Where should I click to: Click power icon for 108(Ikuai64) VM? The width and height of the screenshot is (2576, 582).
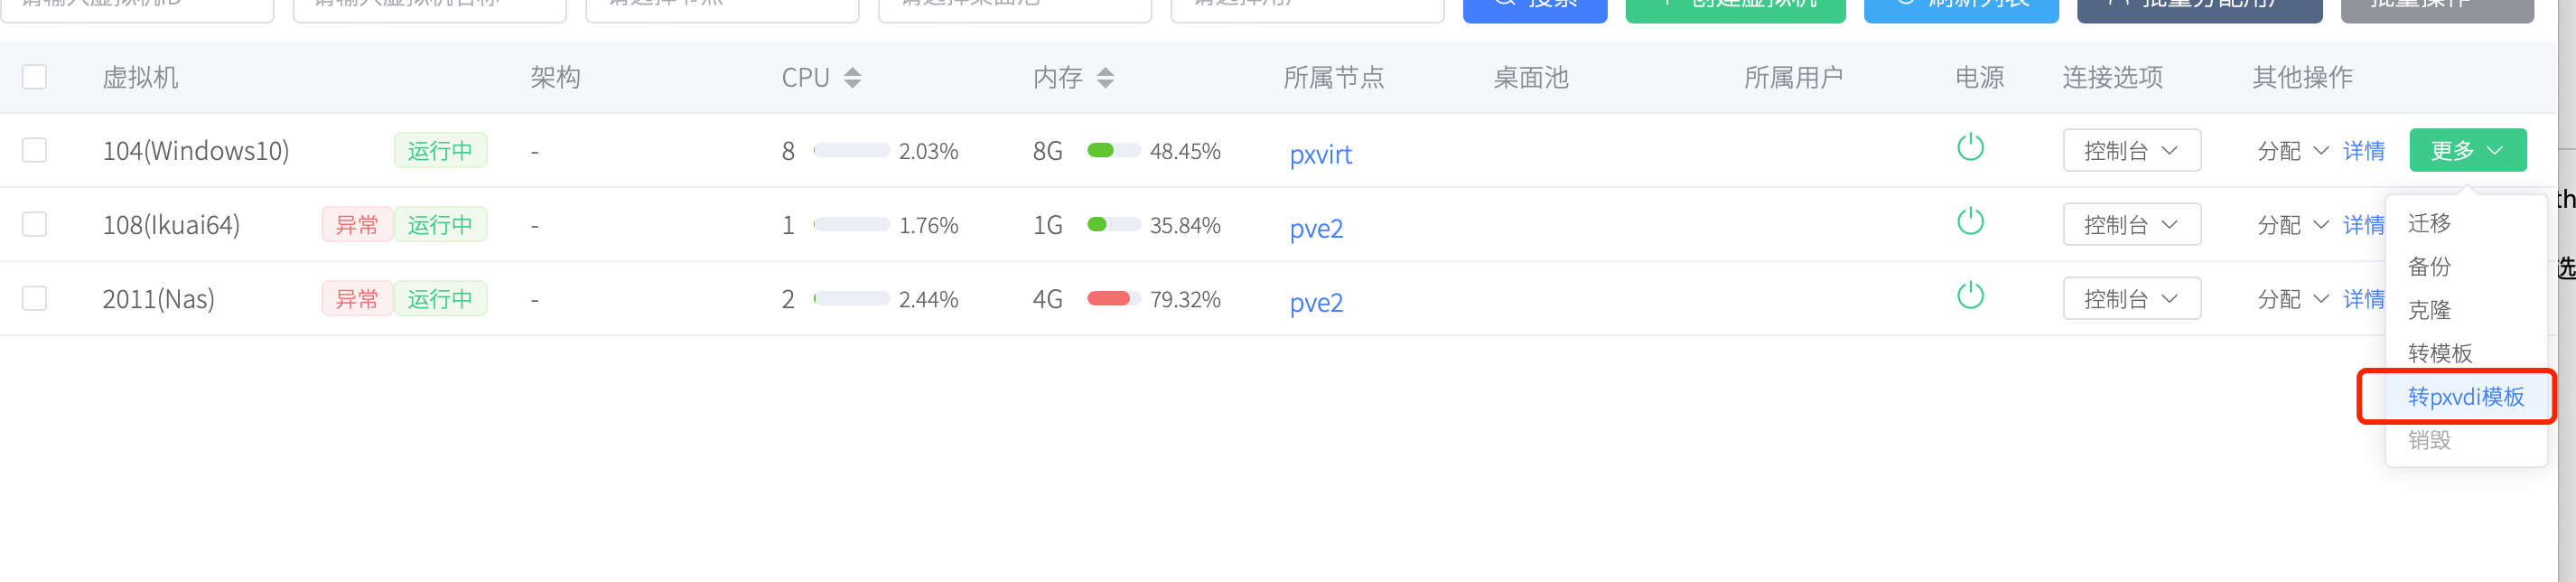coord(1970,222)
